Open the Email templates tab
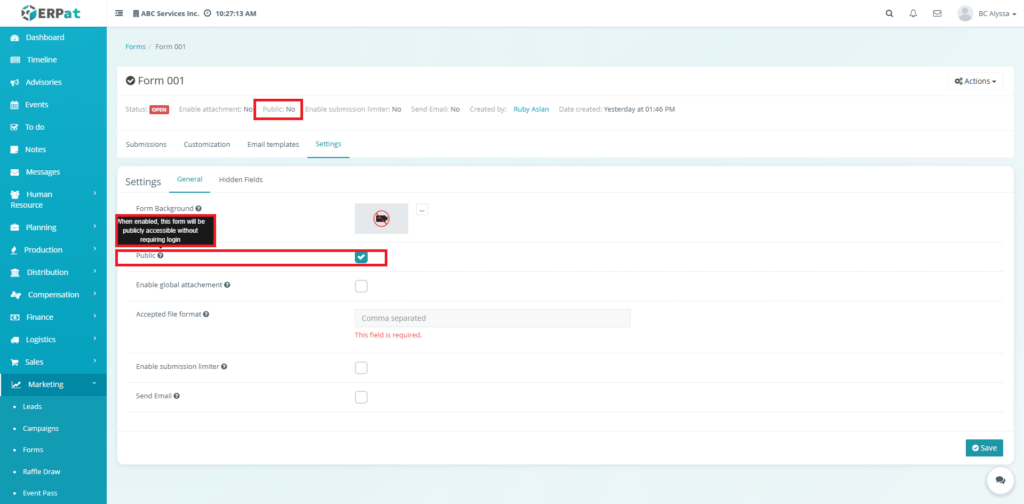Image resolution: width=1024 pixels, height=504 pixels. click(x=273, y=144)
